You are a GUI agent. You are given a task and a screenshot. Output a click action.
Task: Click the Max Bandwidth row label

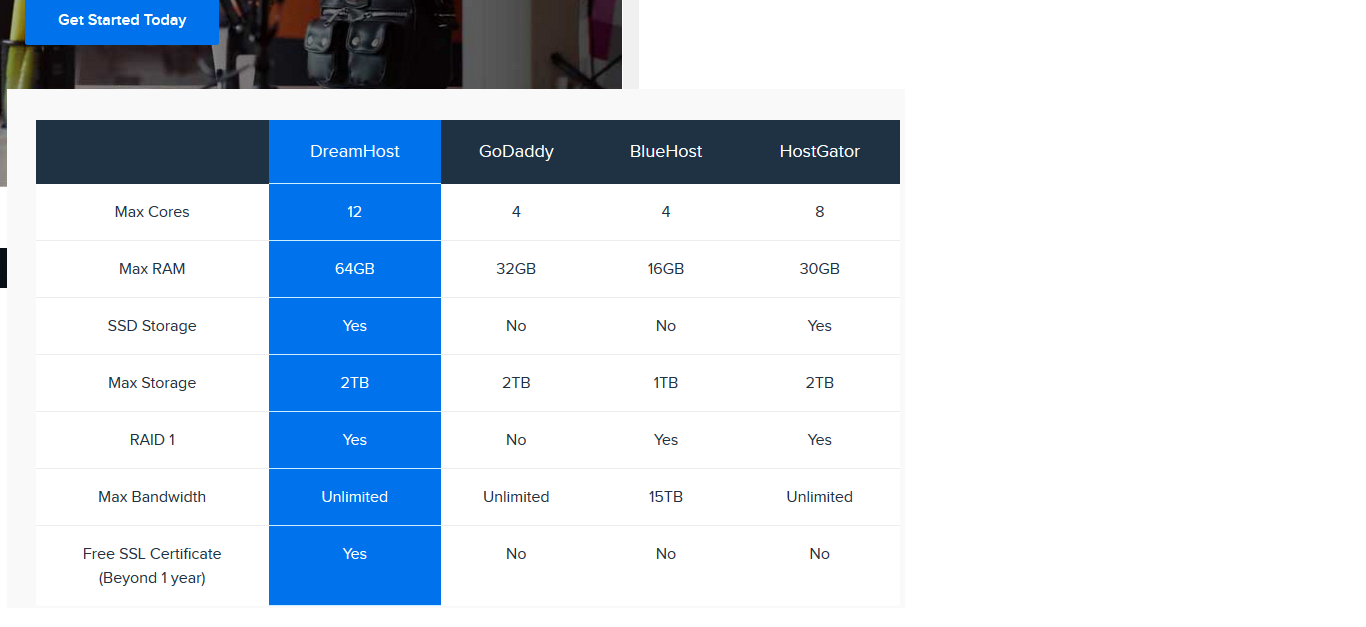pos(152,497)
